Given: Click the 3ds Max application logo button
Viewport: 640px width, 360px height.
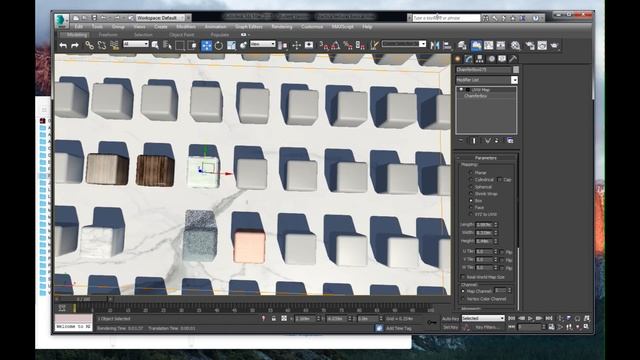Looking at the screenshot, I should [x=62, y=20].
